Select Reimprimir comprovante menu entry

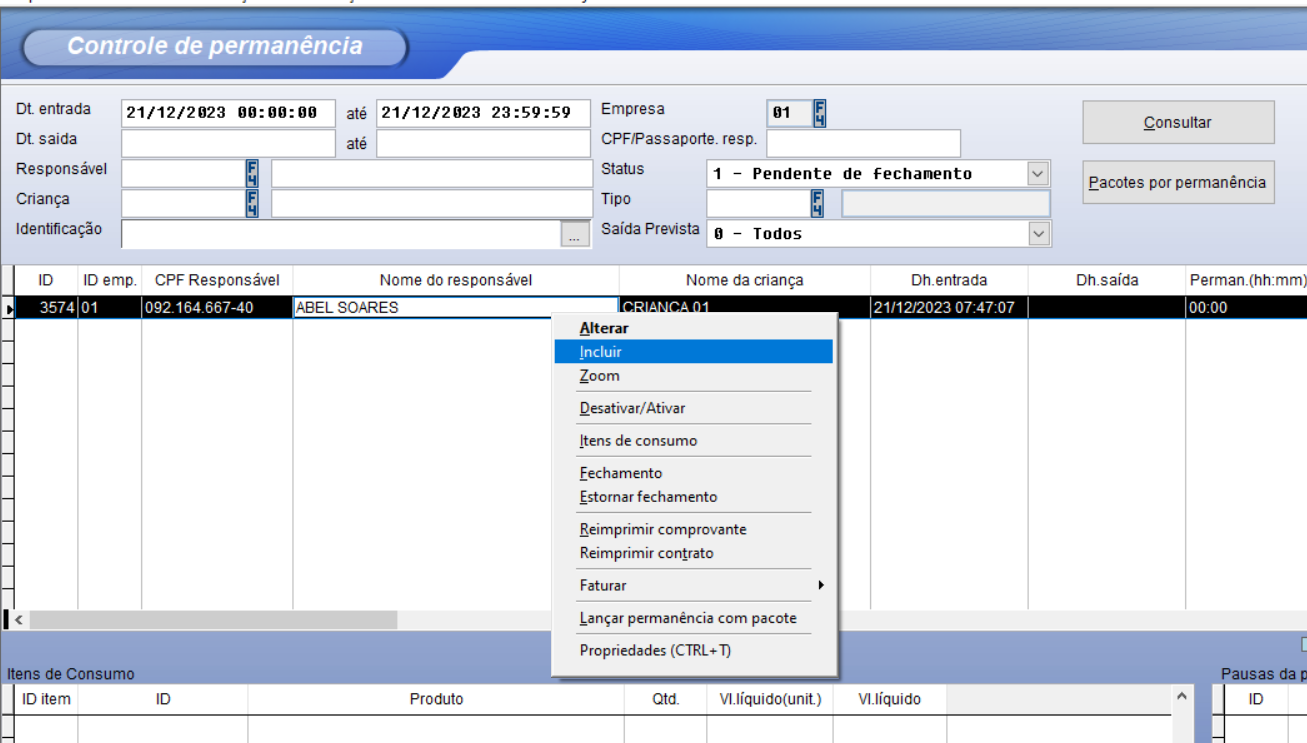(663, 529)
